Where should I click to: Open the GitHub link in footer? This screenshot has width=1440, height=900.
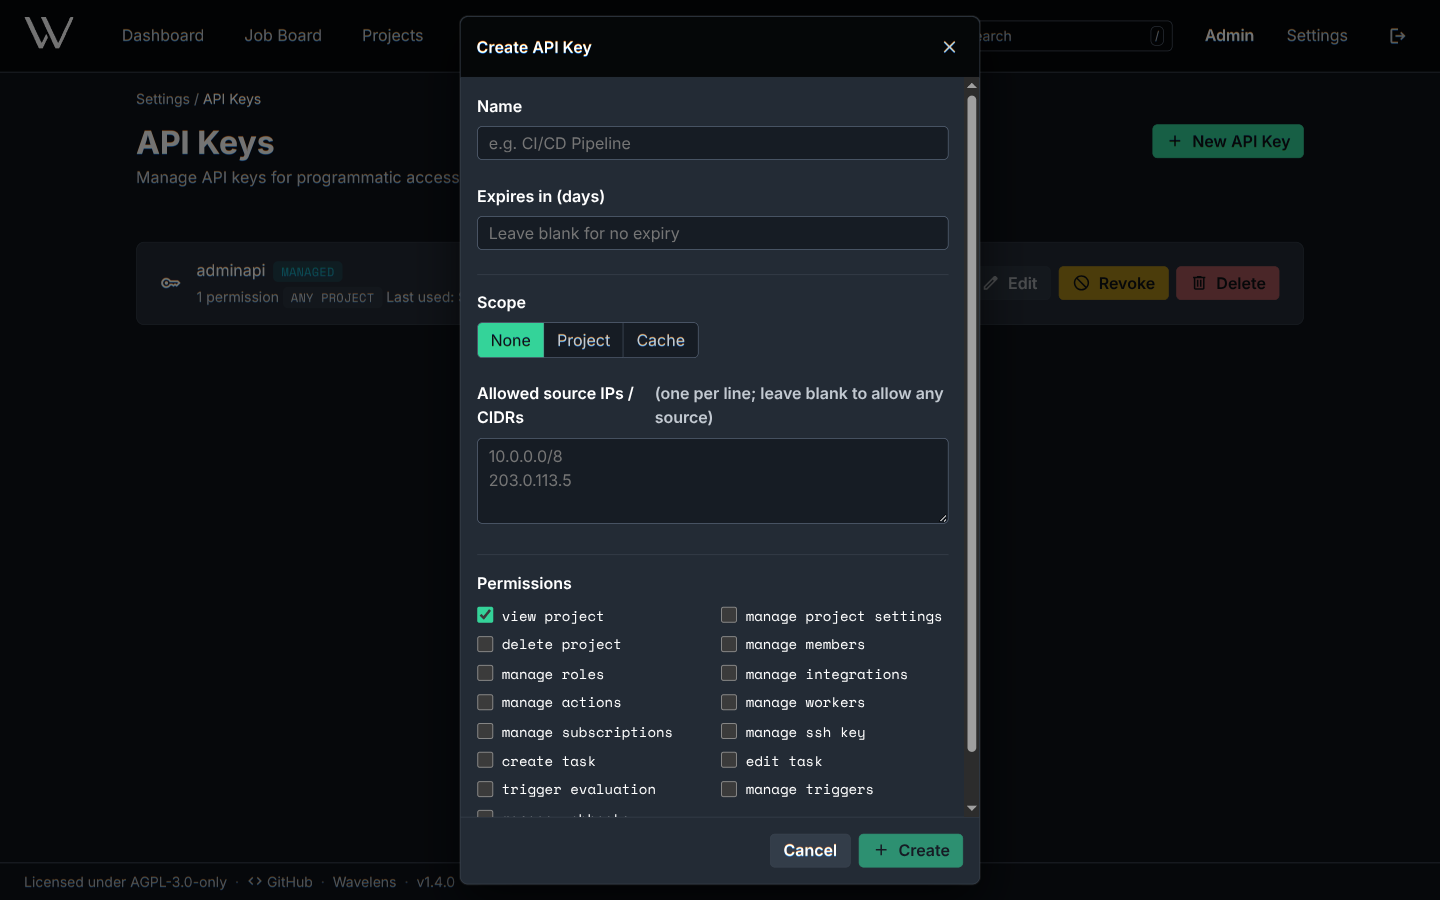(280, 882)
